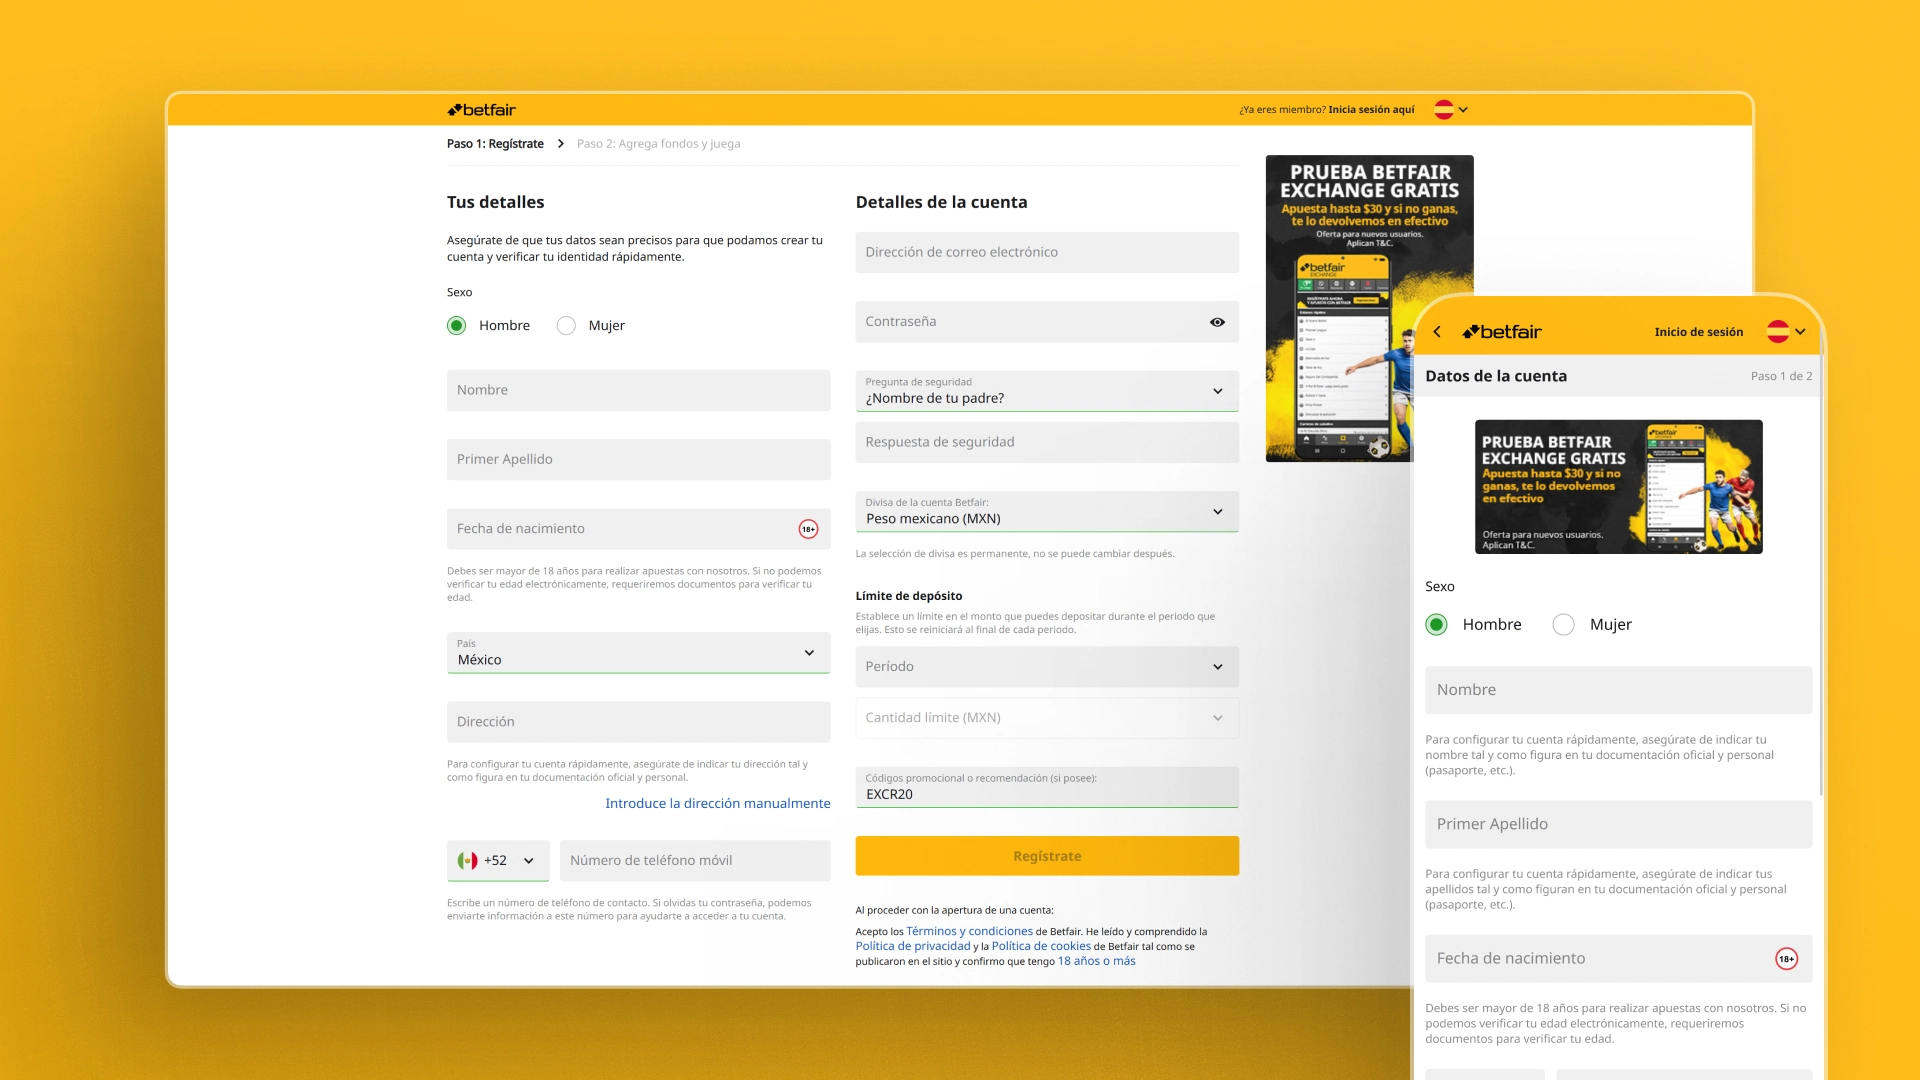This screenshot has width=1920, height=1080.
Task: Click the 'Detalles de la cuenta' heading
Action: (x=941, y=202)
